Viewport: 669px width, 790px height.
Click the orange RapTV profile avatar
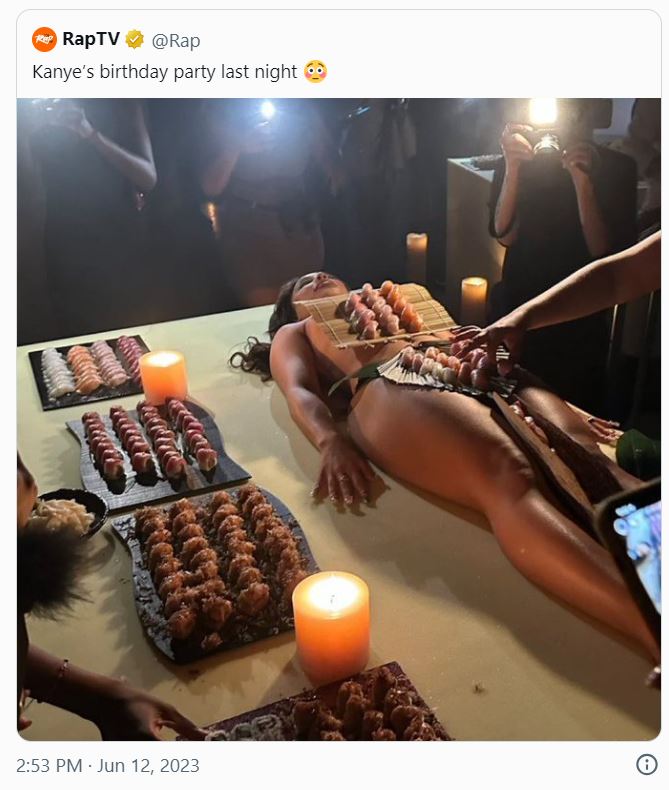[44, 40]
